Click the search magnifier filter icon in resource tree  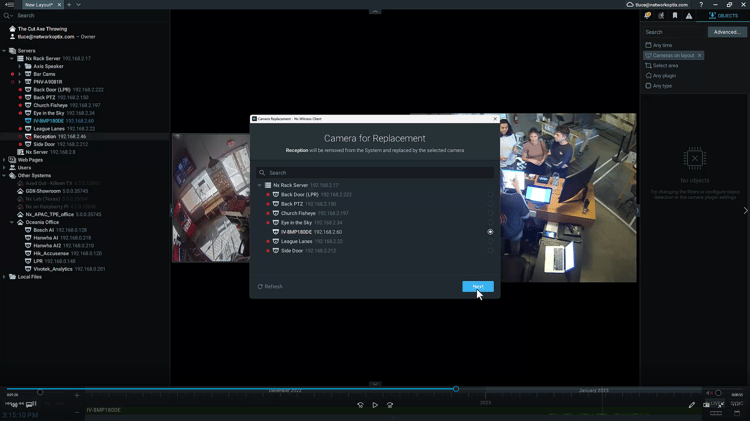click(7, 16)
